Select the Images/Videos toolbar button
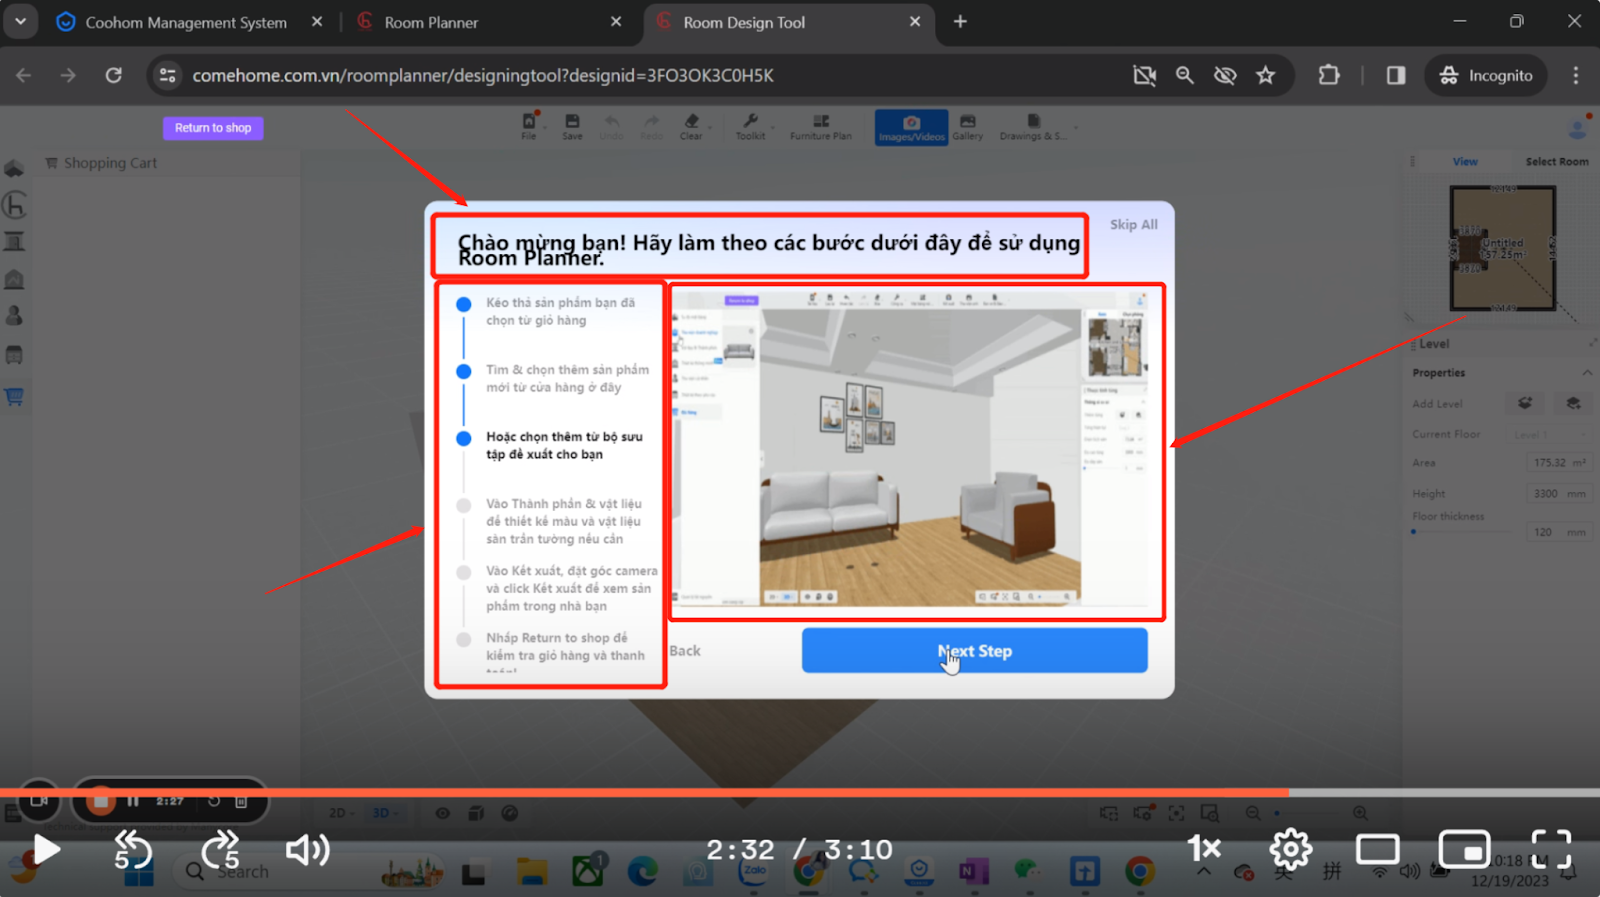 click(x=911, y=127)
